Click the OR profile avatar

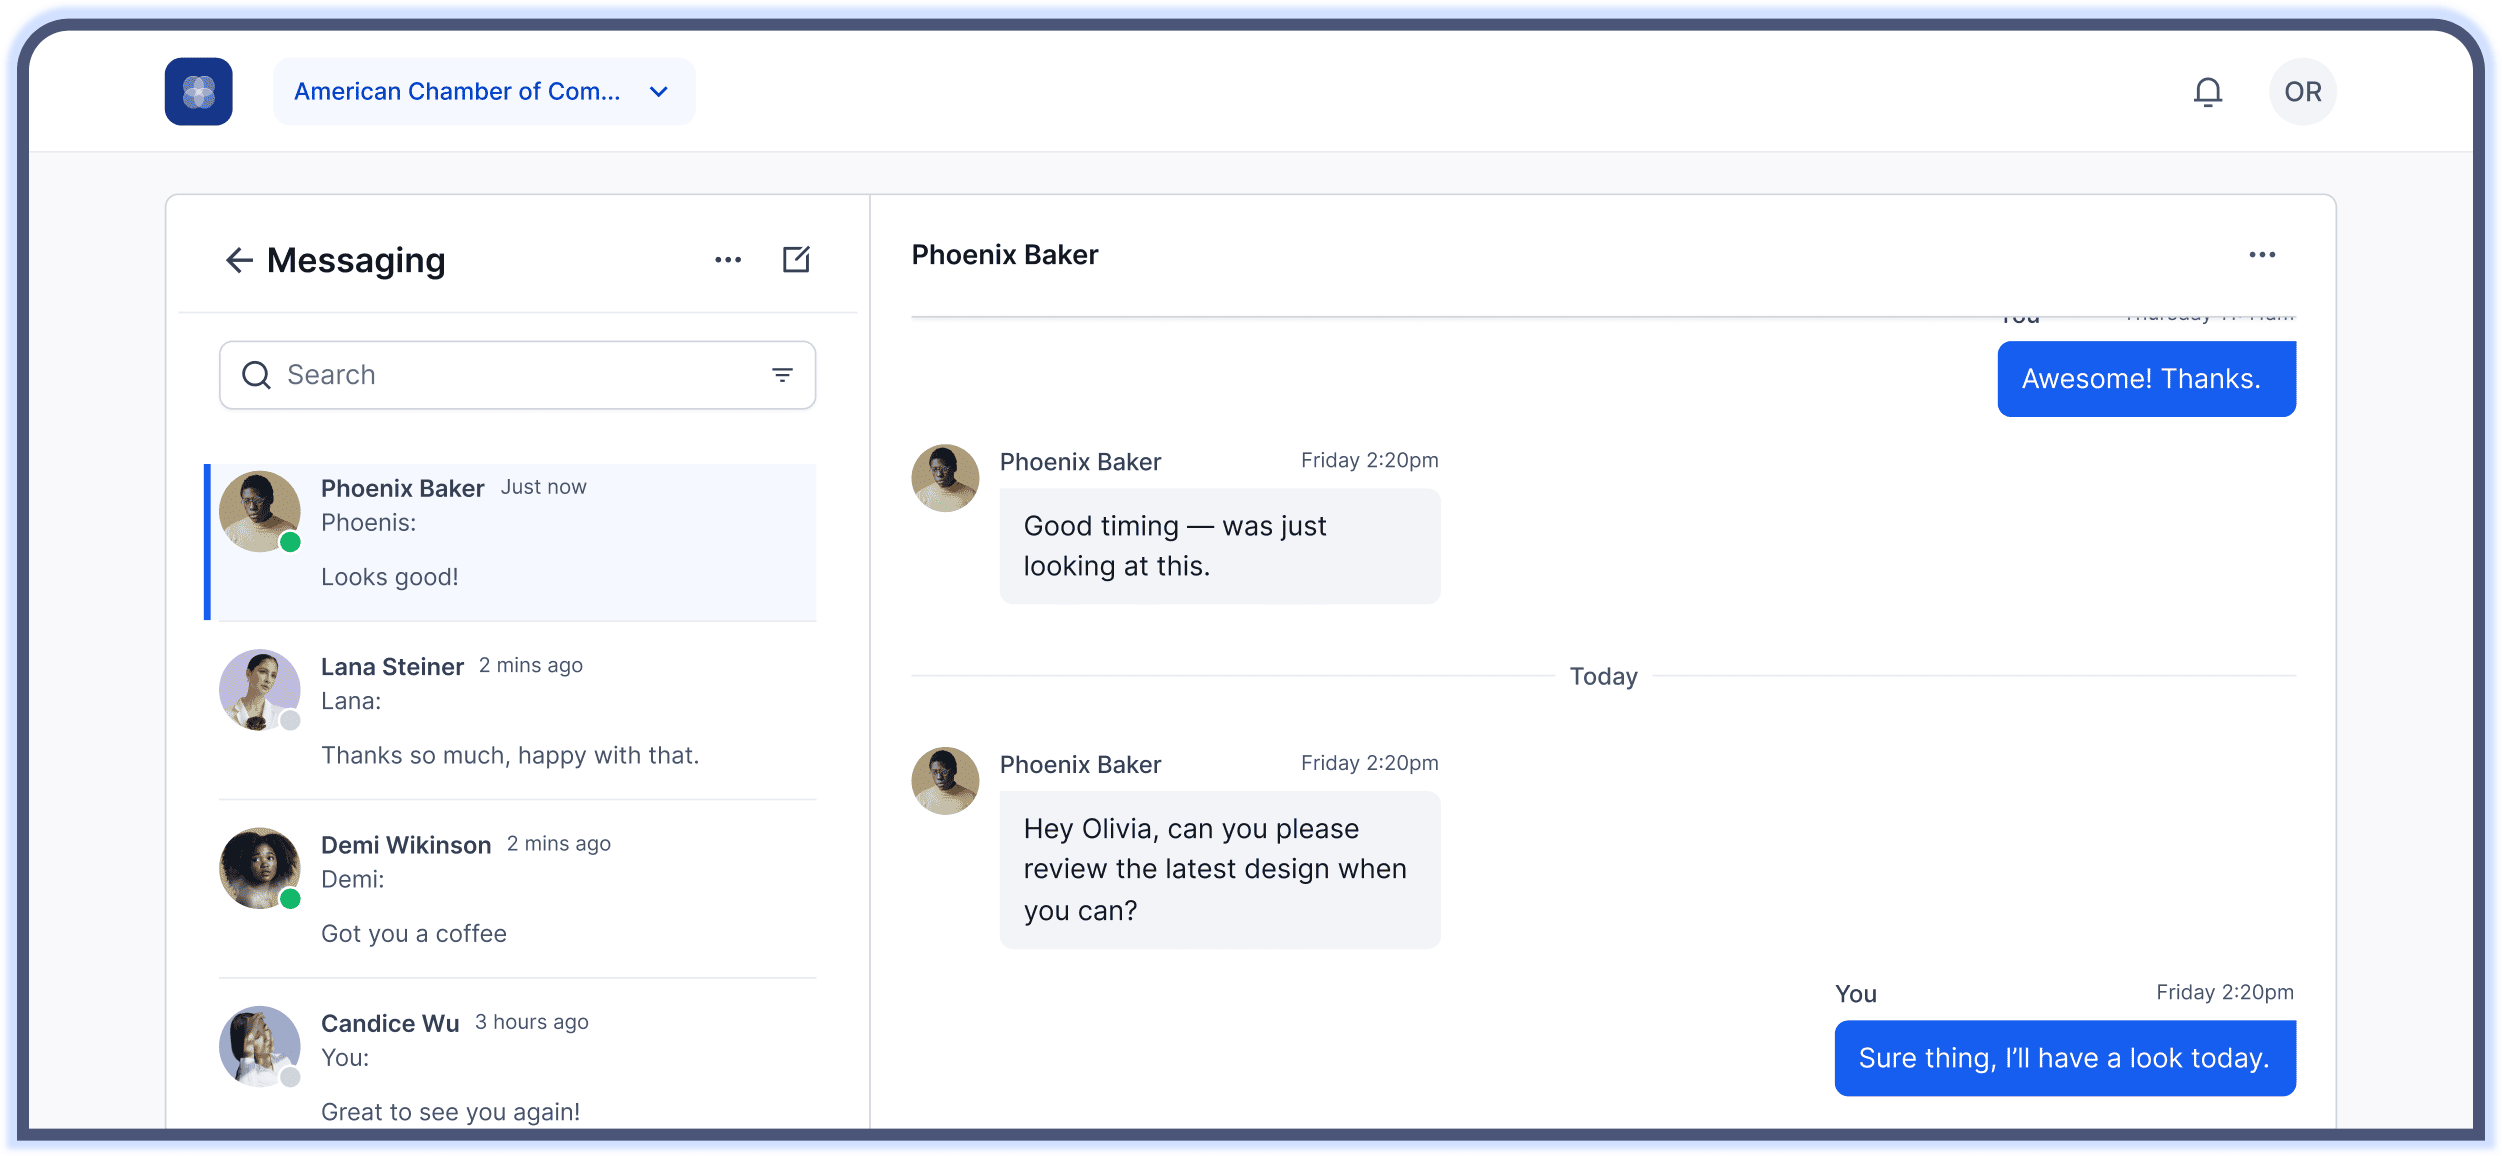tap(2302, 91)
